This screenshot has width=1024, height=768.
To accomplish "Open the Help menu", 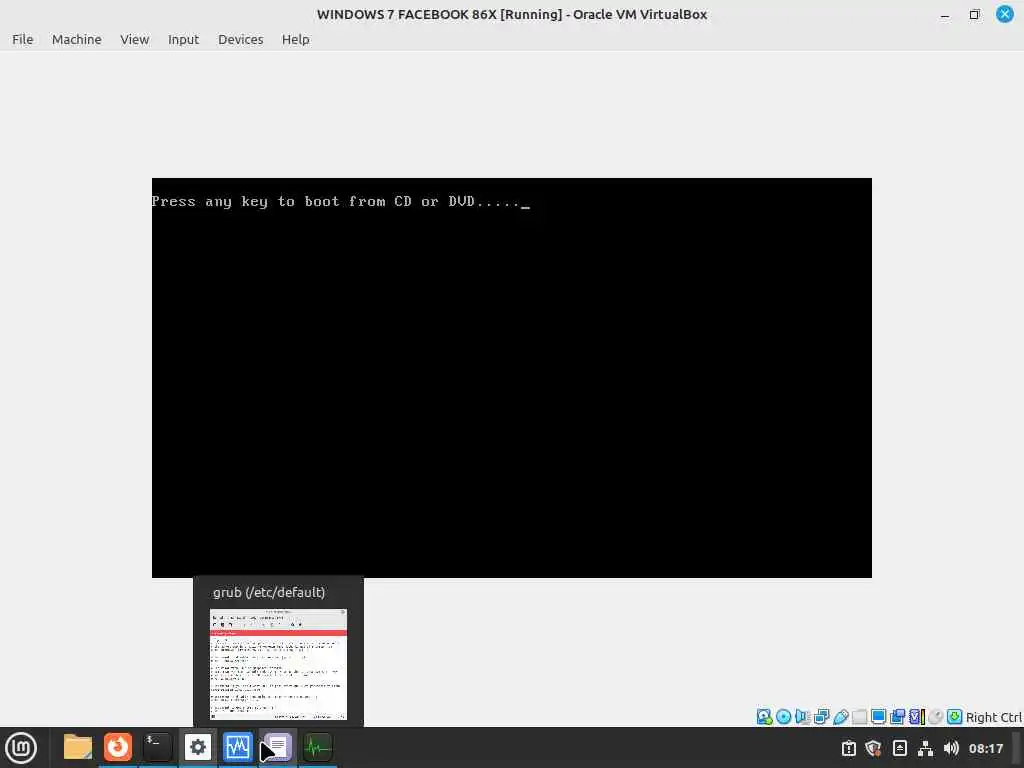I will click(295, 39).
